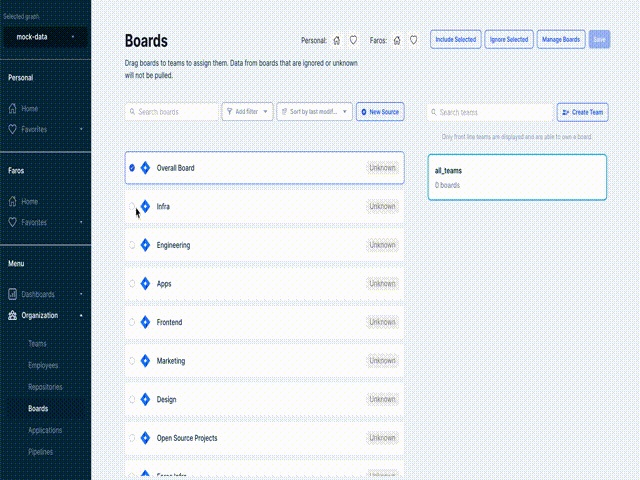Click Manage Boards button
640x480 pixels.
click(561, 40)
